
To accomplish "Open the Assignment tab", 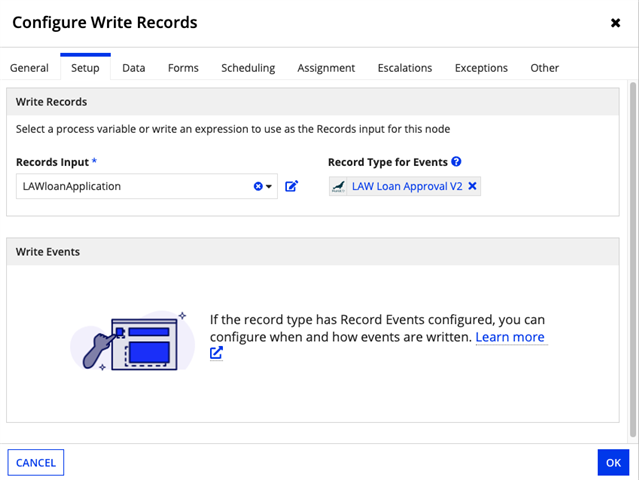I will (326, 68).
